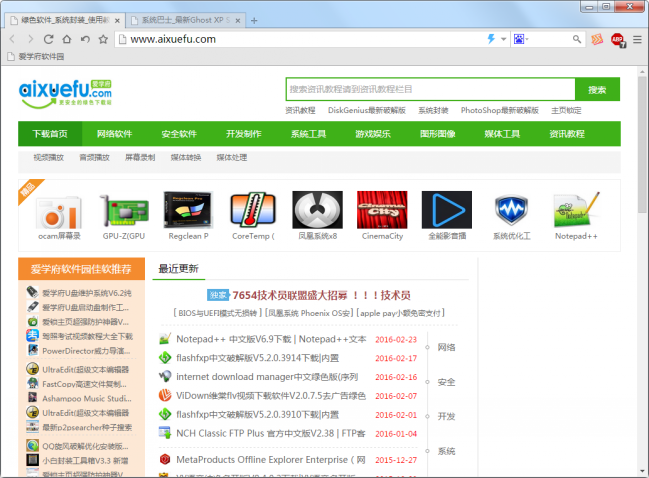Viewport: 649px width, 478px height.
Task: Open the 系统优化工 blue shield icon
Action: pos(511,210)
